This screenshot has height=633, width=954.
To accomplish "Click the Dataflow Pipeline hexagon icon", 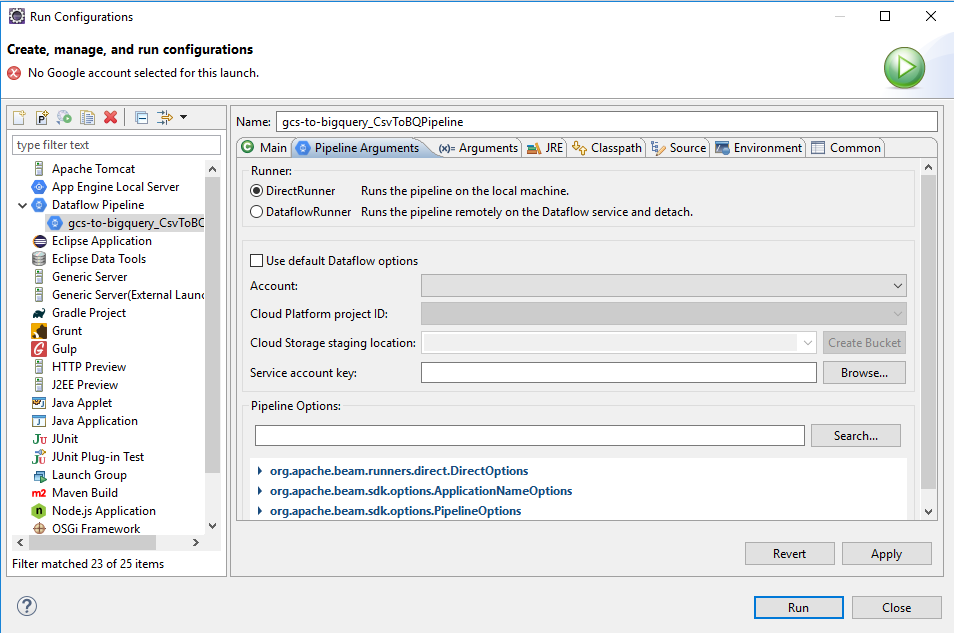I will [x=39, y=205].
